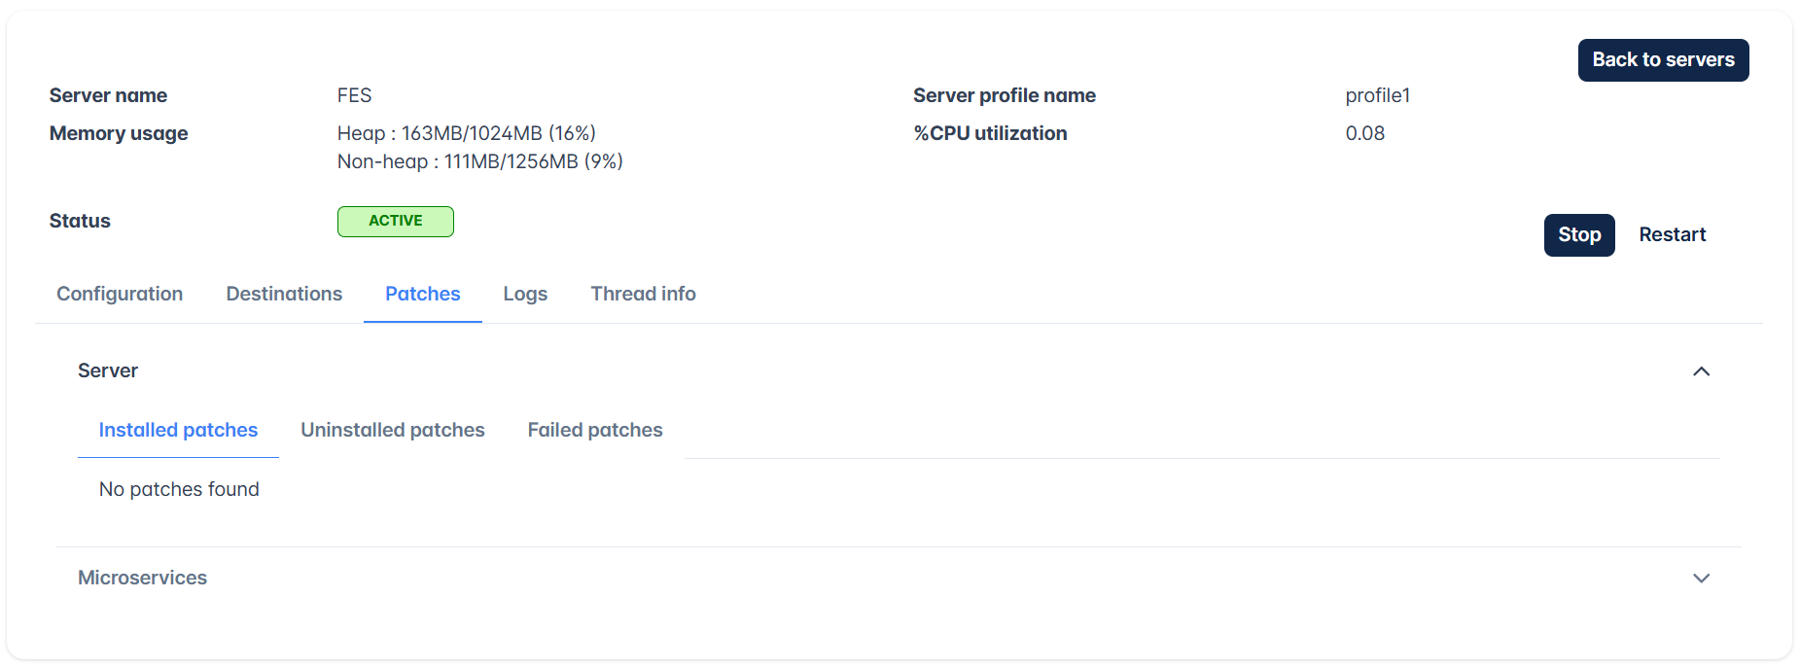The width and height of the screenshot is (1800, 668).
Task: Select the Installed patches sub-tab
Action: pos(178,430)
